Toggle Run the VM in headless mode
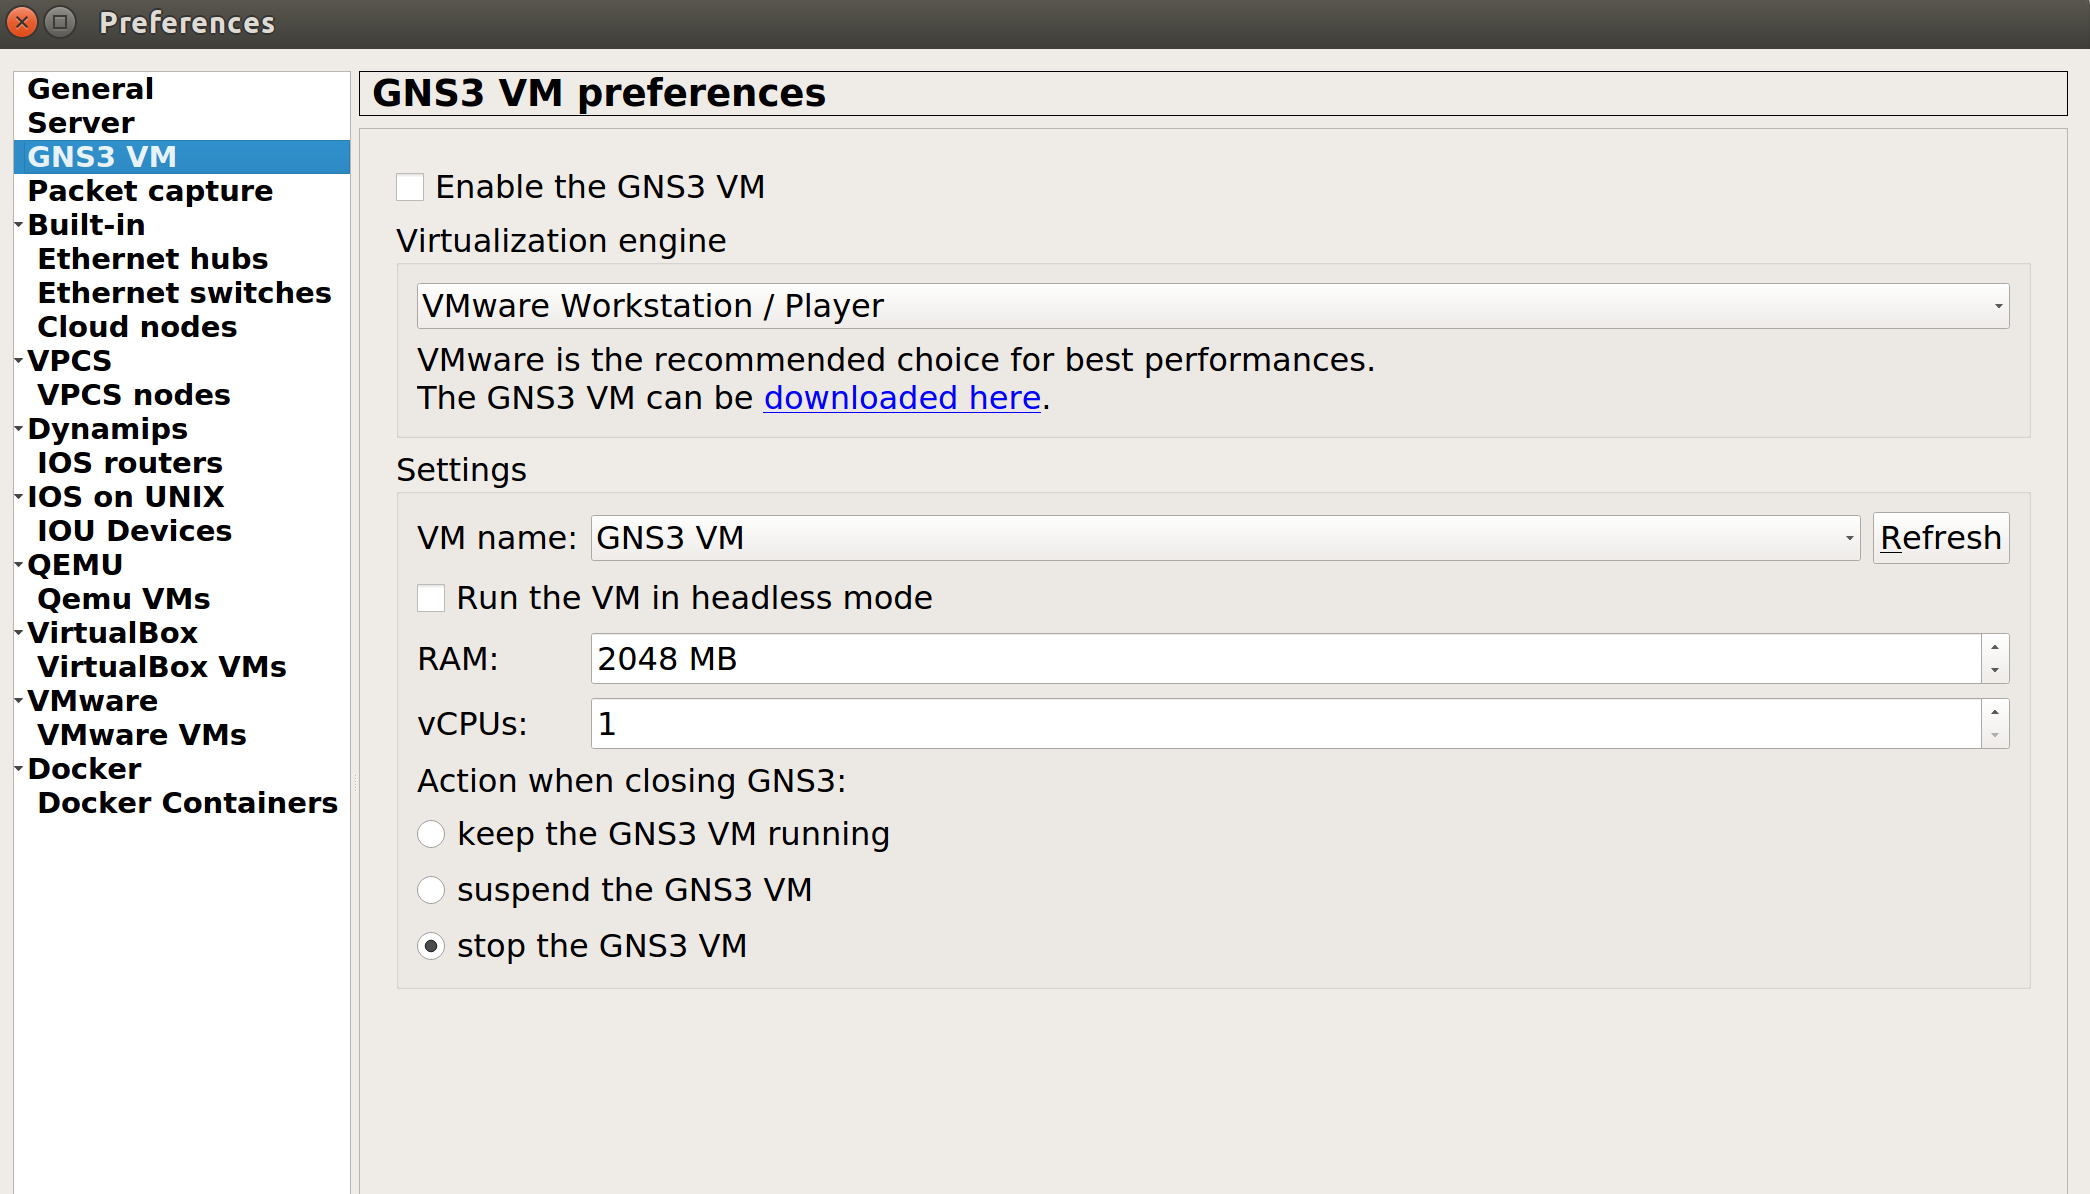This screenshot has width=2090, height=1194. (x=431, y=597)
